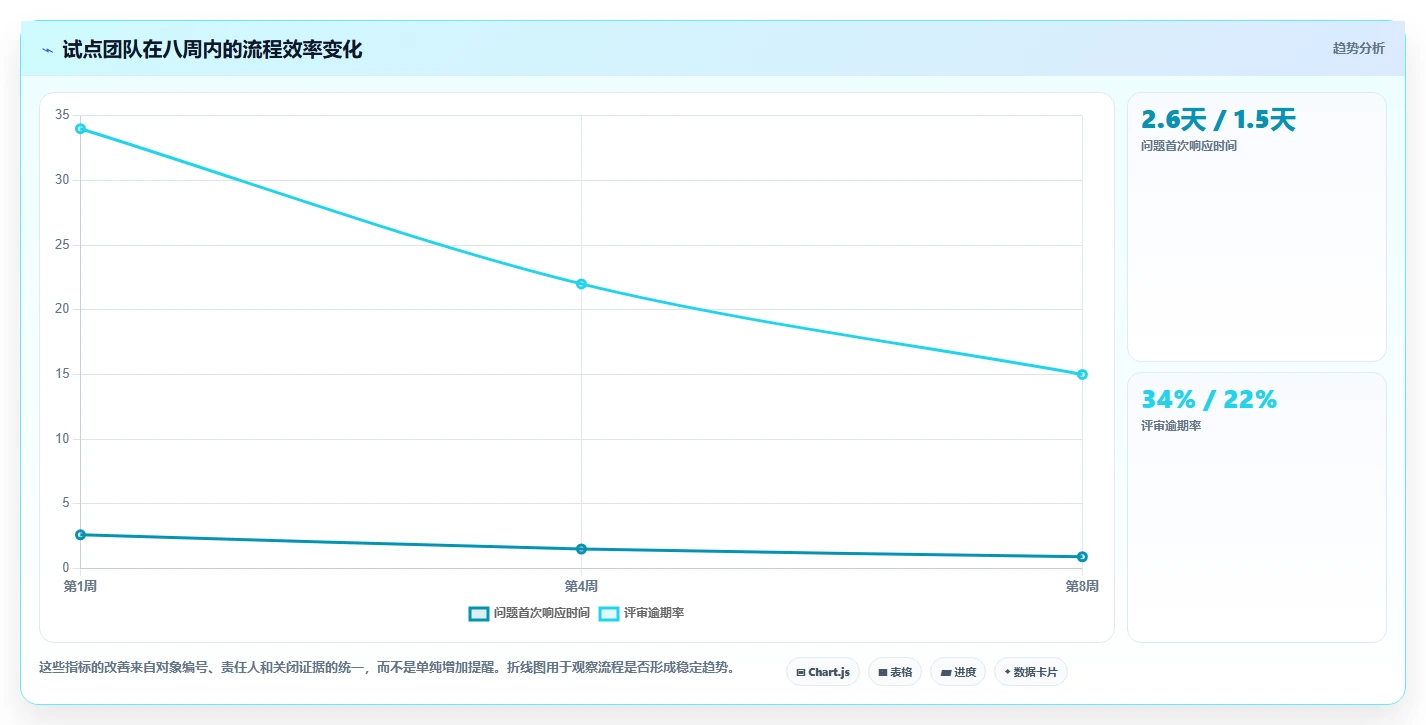1426x725 pixels.
Task: Click the 第4周 axis label
Action: [x=581, y=586]
